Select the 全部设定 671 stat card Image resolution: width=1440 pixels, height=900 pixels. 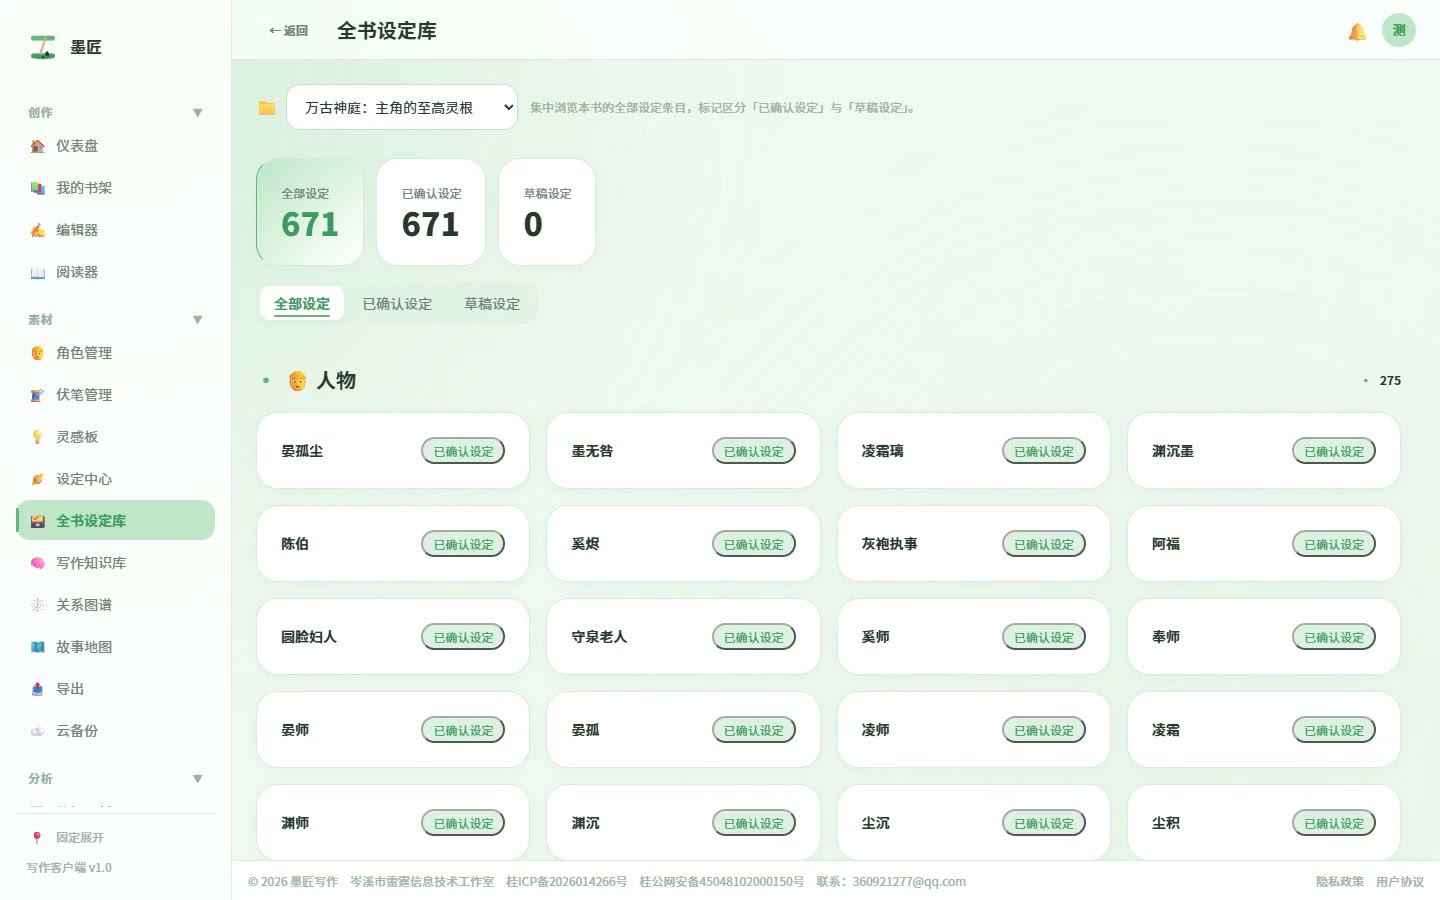tap(310, 212)
